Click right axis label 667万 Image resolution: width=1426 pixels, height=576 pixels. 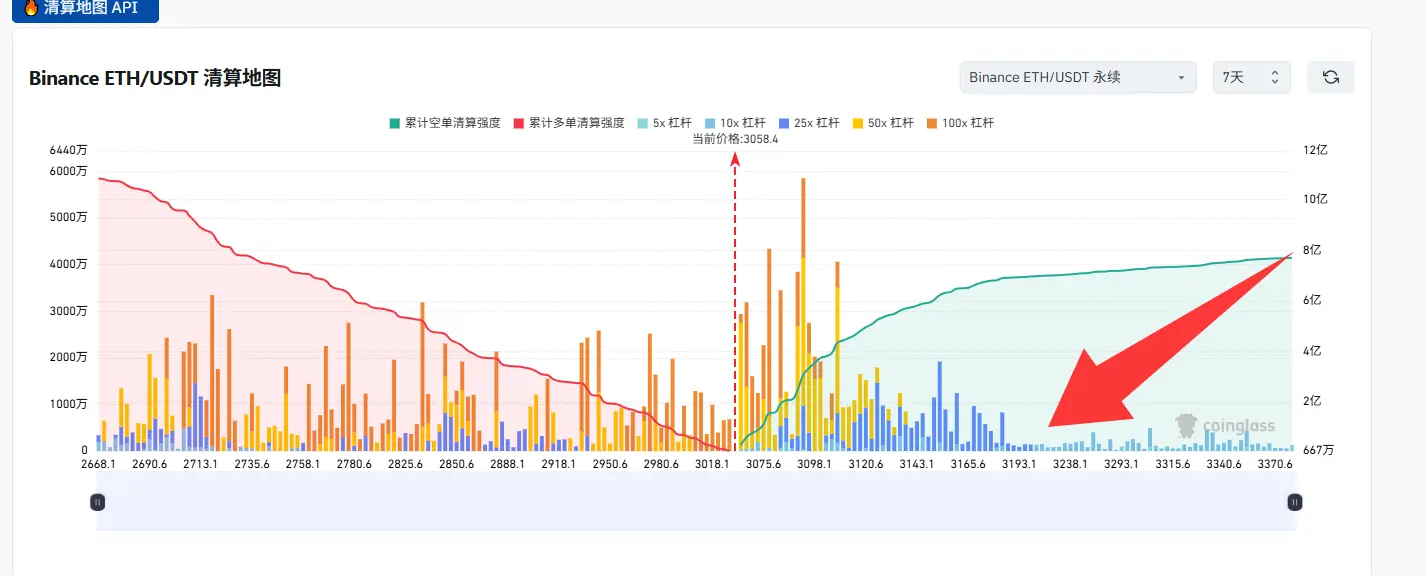click(1319, 450)
